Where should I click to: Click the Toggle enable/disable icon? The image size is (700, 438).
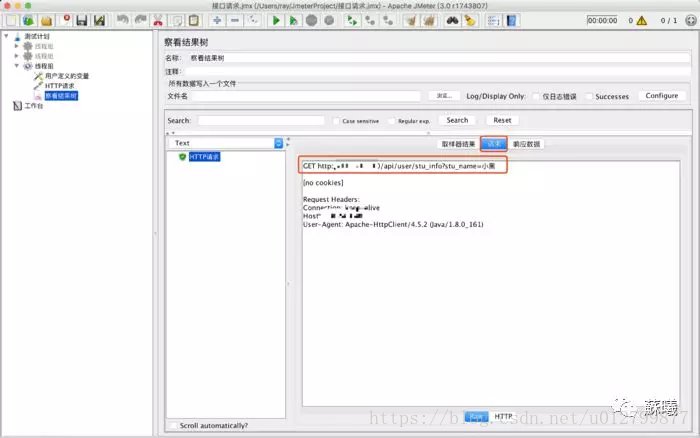[x=253, y=21]
